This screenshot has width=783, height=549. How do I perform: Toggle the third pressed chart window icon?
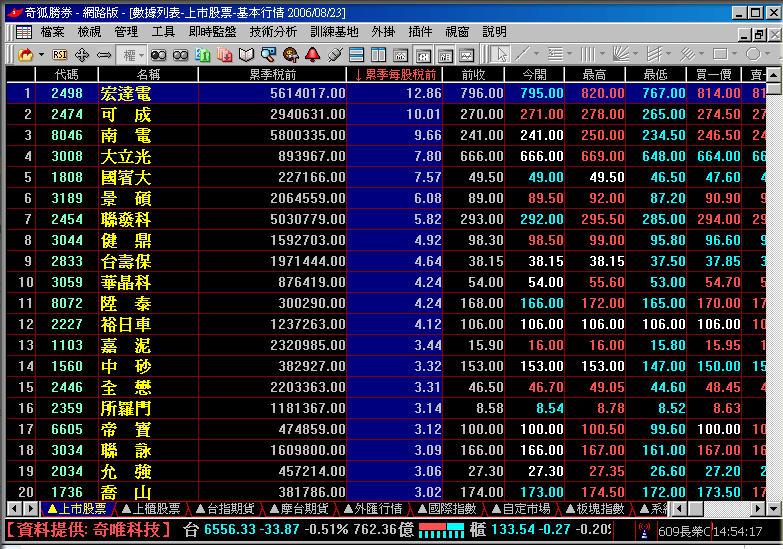coord(445,55)
